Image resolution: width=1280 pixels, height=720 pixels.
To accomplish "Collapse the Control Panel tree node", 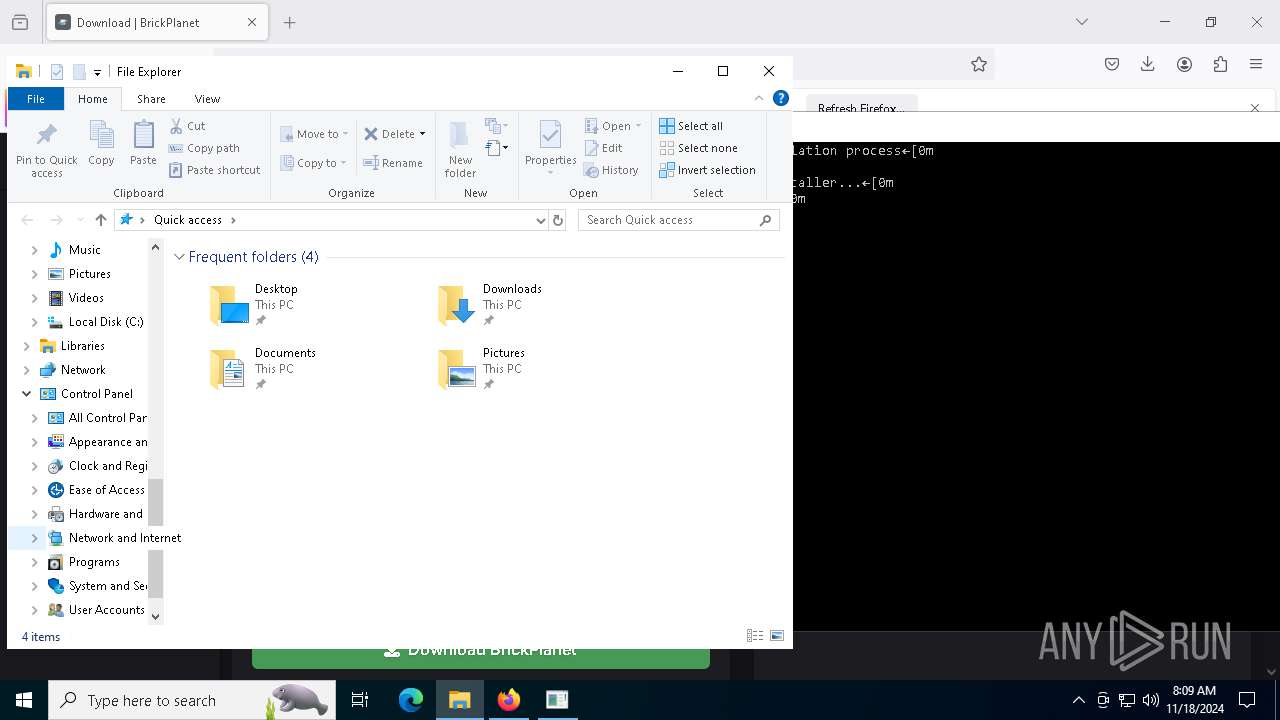I will click(26, 394).
